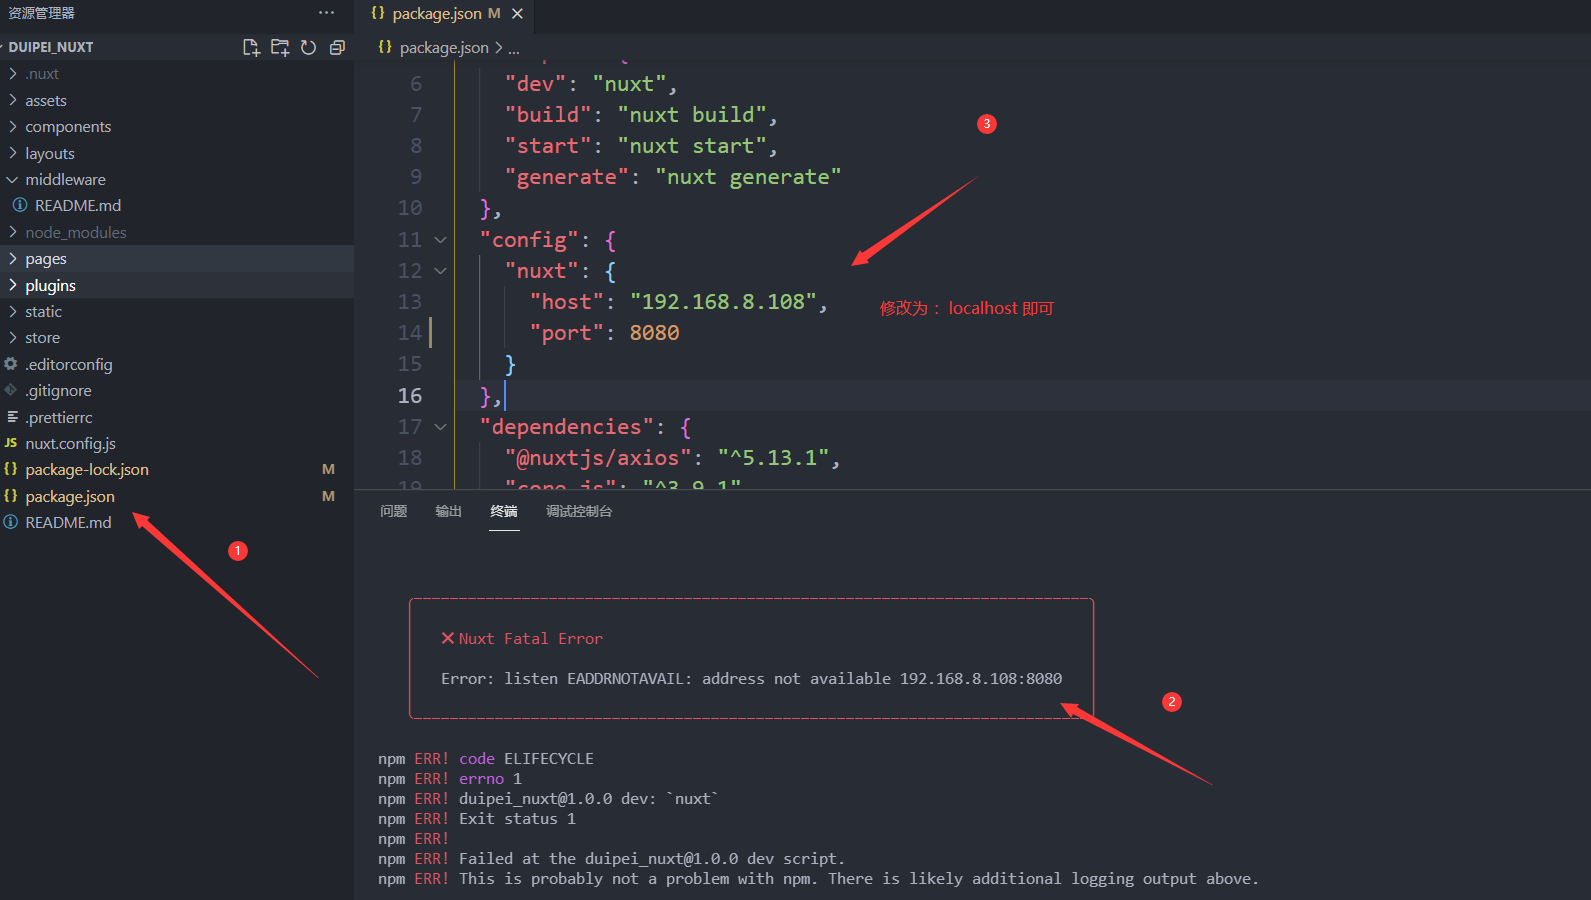Click the New Folder icon in explorer header

pos(280,47)
